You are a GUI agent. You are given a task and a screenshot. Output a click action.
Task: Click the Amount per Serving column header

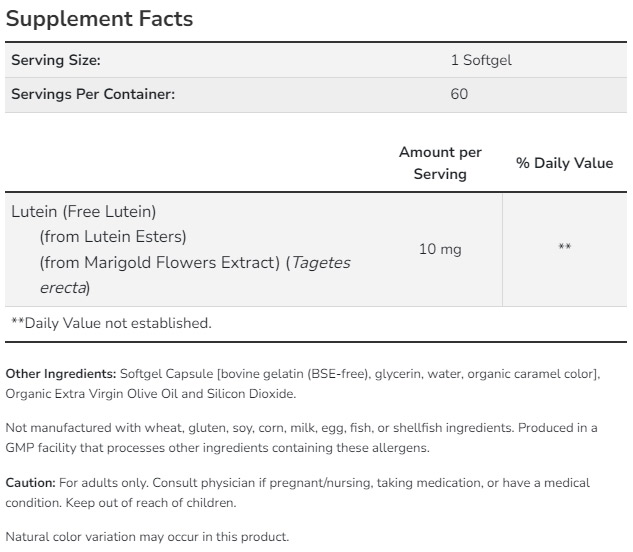tap(440, 163)
